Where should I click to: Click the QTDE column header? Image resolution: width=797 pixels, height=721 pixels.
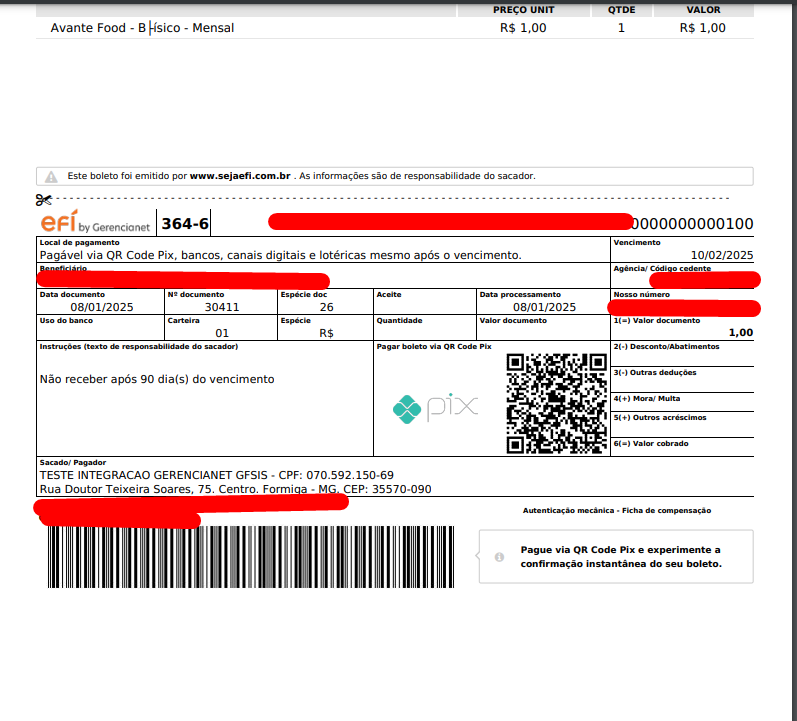point(621,10)
